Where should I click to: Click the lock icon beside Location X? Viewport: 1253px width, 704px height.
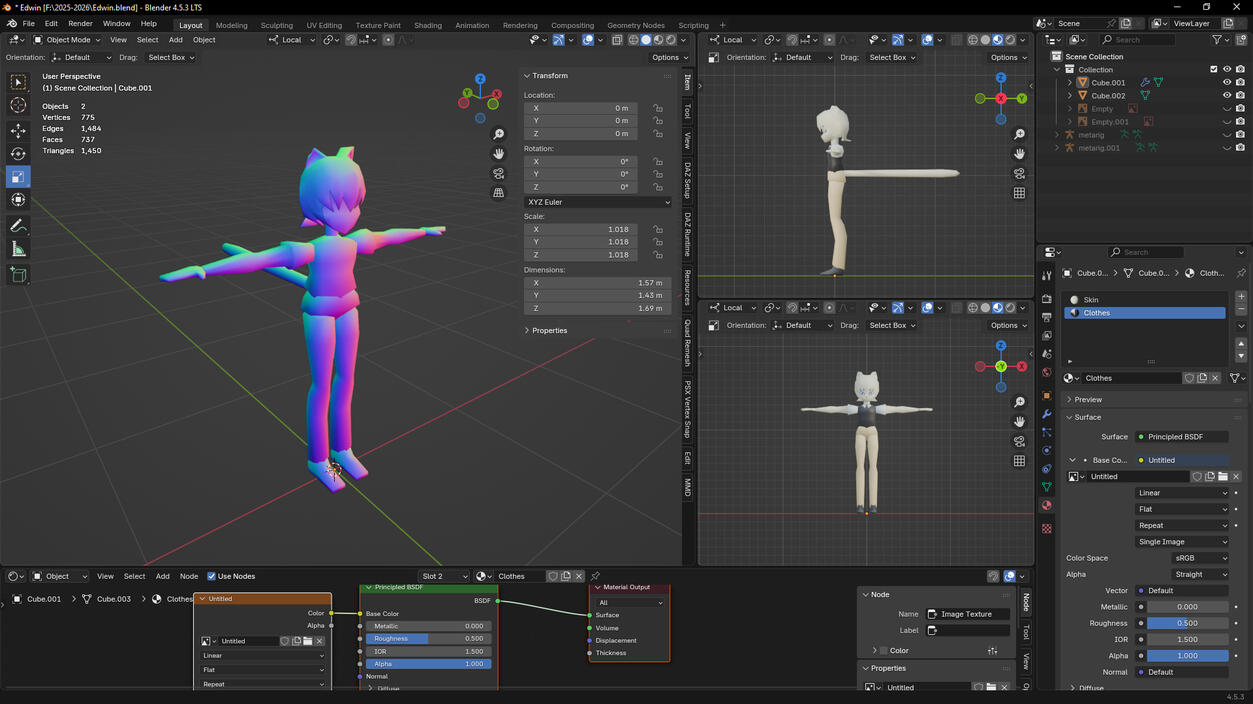tap(658, 108)
